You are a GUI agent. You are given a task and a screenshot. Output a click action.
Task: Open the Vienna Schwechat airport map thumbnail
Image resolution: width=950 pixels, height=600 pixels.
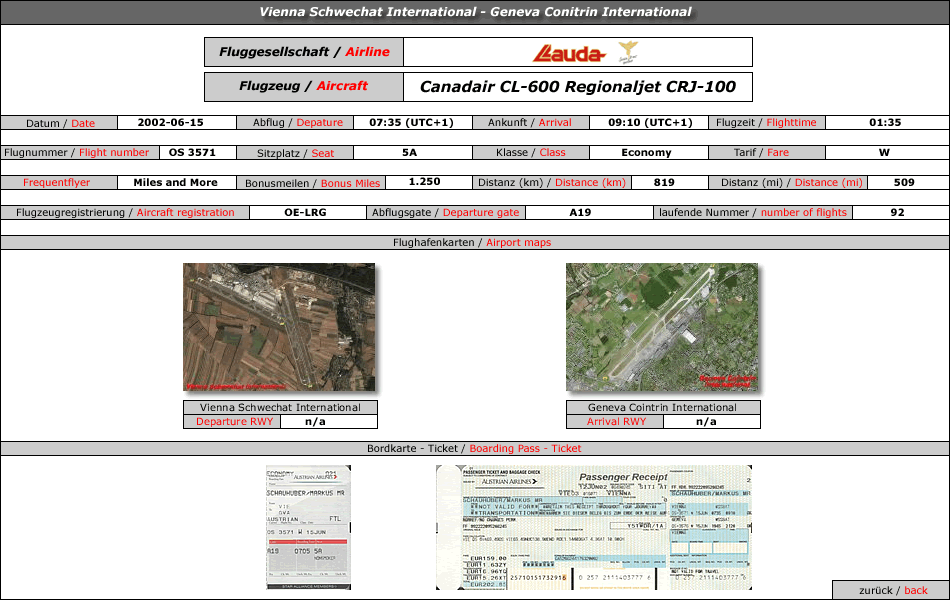click(279, 327)
